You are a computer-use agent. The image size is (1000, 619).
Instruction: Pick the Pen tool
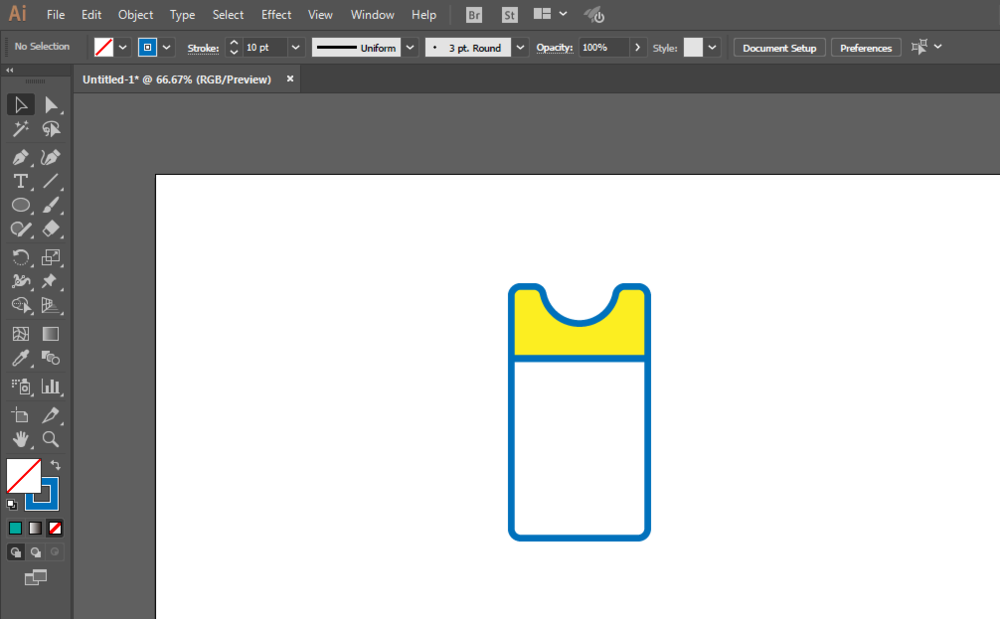coord(20,157)
